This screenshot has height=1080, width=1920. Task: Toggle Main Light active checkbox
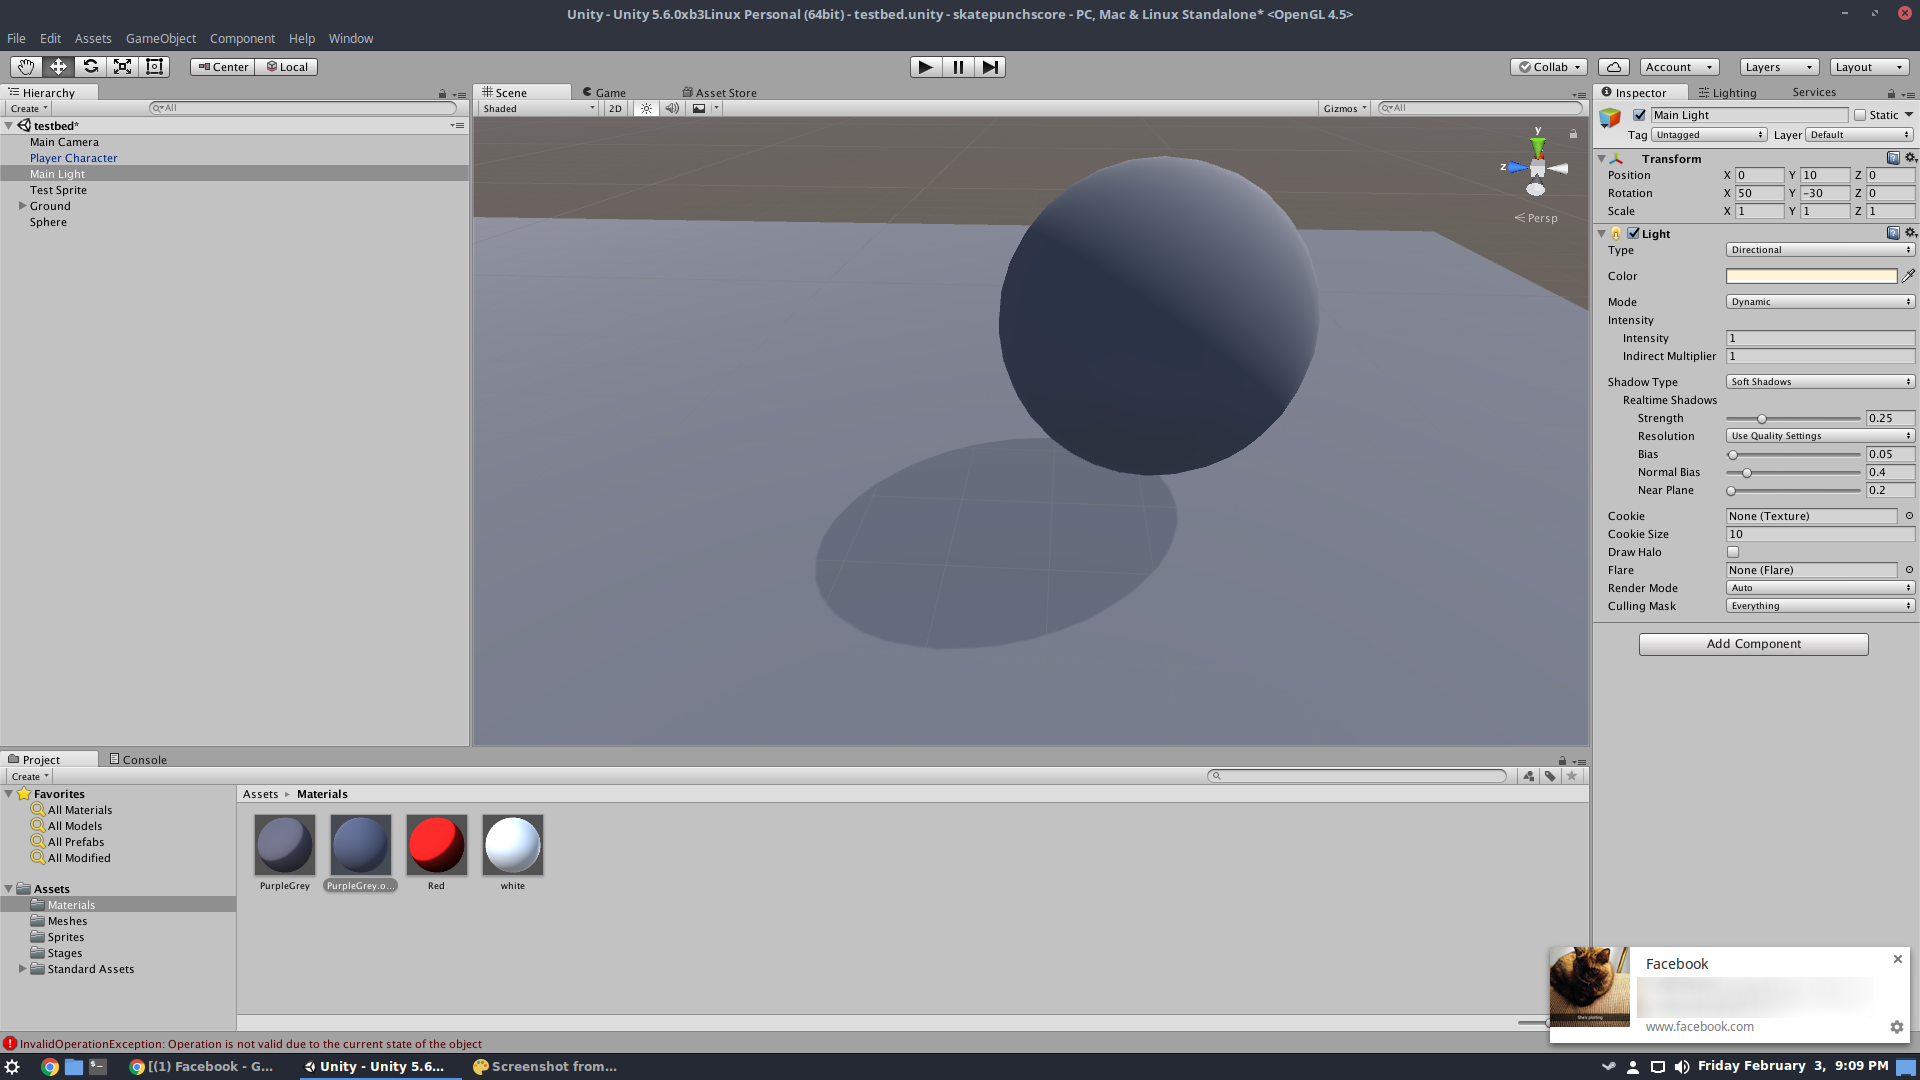pyautogui.click(x=1639, y=115)
